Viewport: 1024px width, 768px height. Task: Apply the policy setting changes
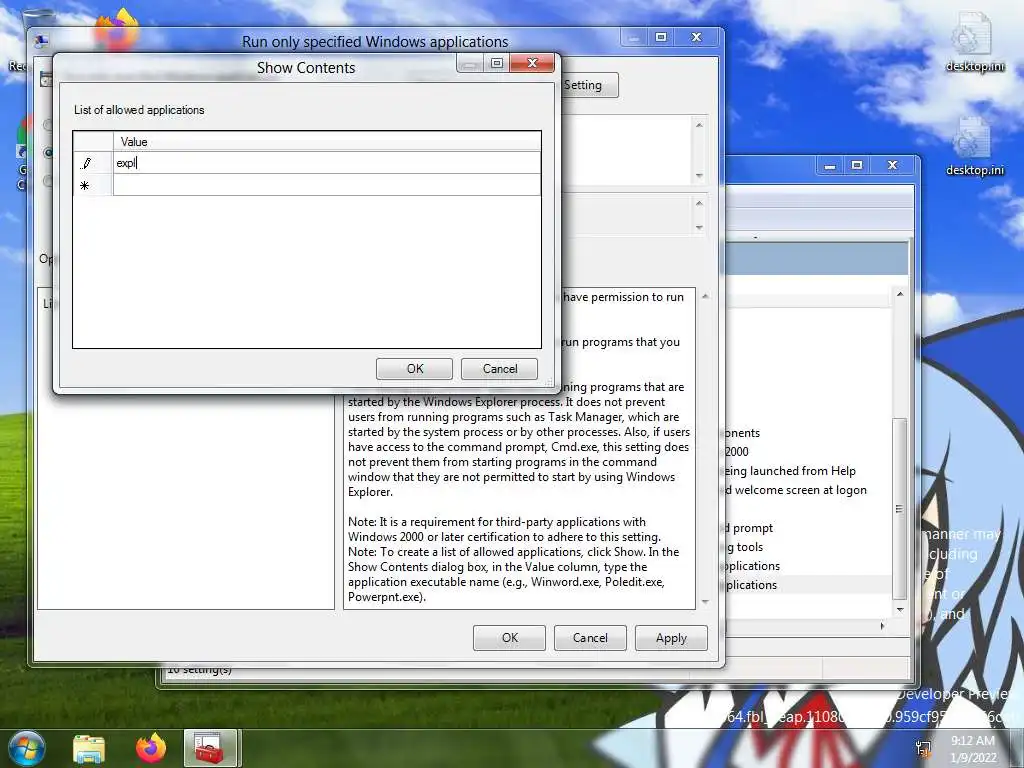click(671, 638)
